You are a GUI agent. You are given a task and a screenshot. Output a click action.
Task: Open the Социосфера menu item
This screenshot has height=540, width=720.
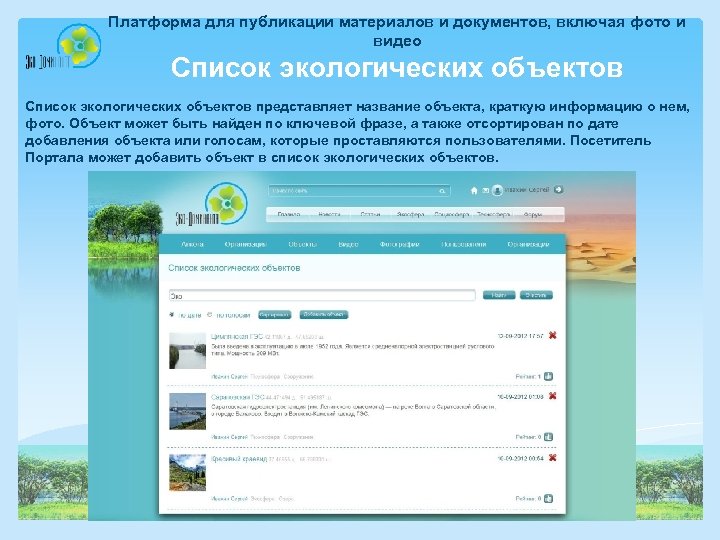[x=452, y=214]
